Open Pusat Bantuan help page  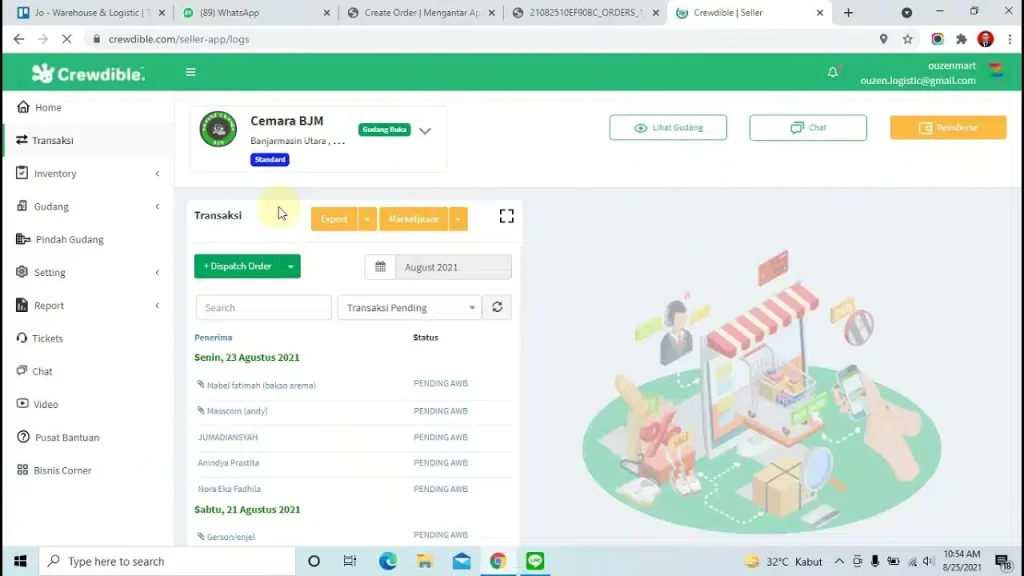tap(67, 437)
